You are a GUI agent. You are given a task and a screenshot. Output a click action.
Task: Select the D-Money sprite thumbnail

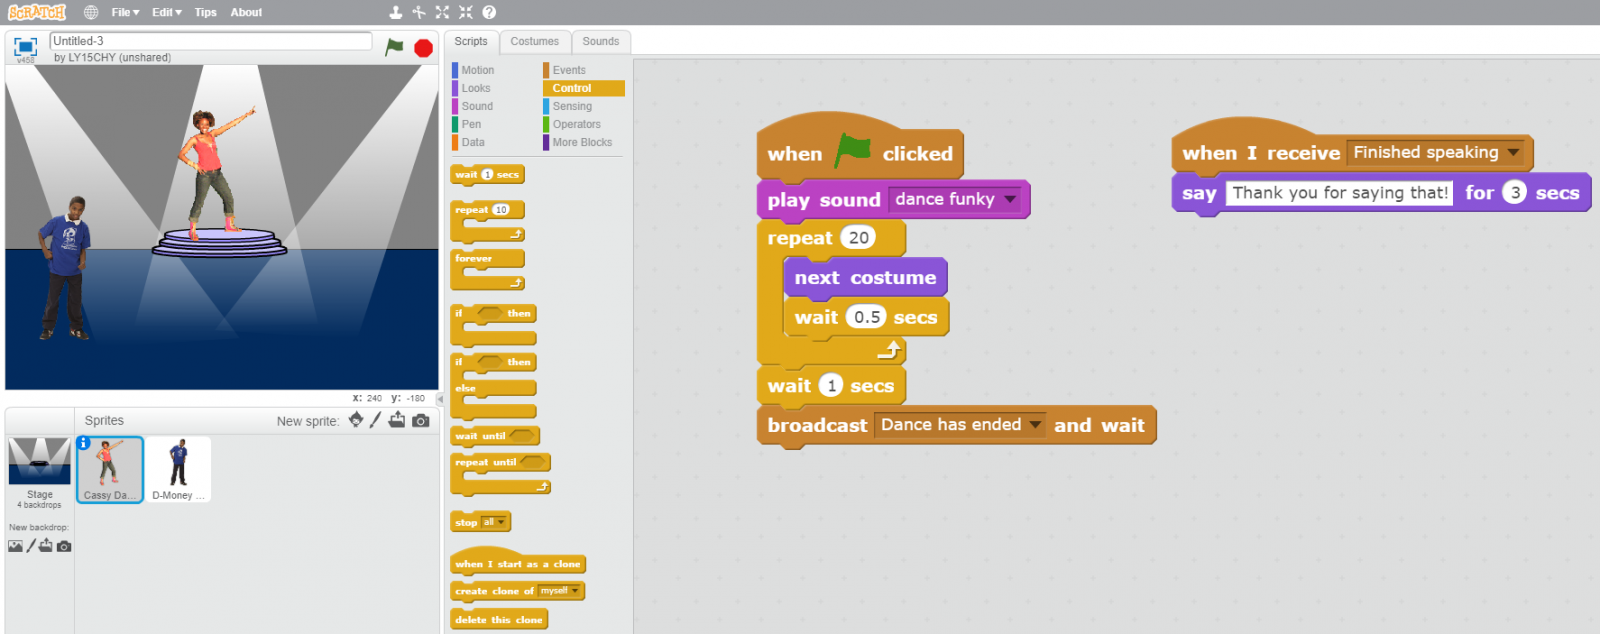pos(178,468)
